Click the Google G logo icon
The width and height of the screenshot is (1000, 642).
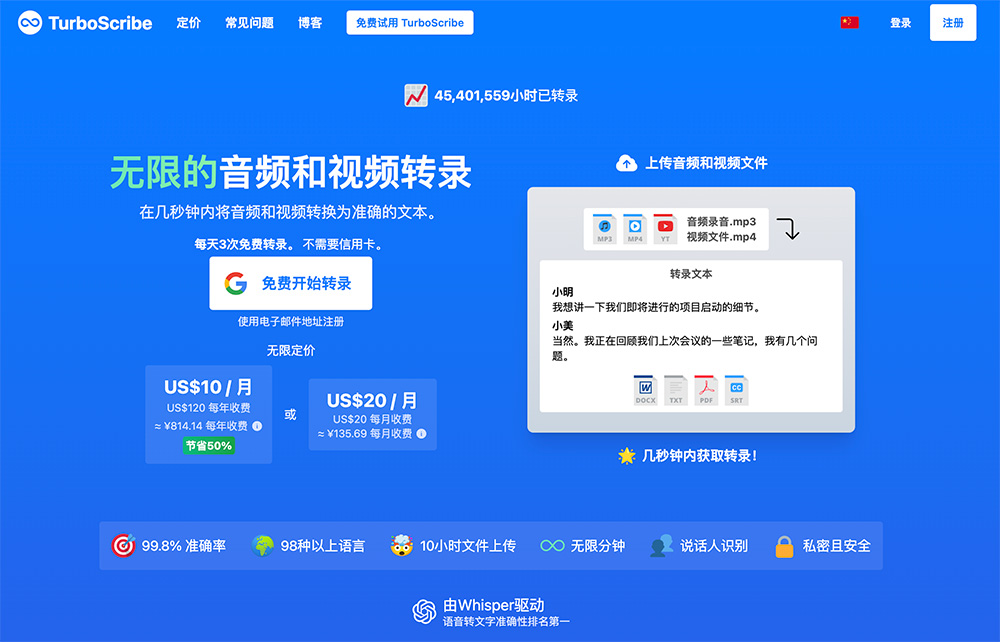click(x=235, y=283)
